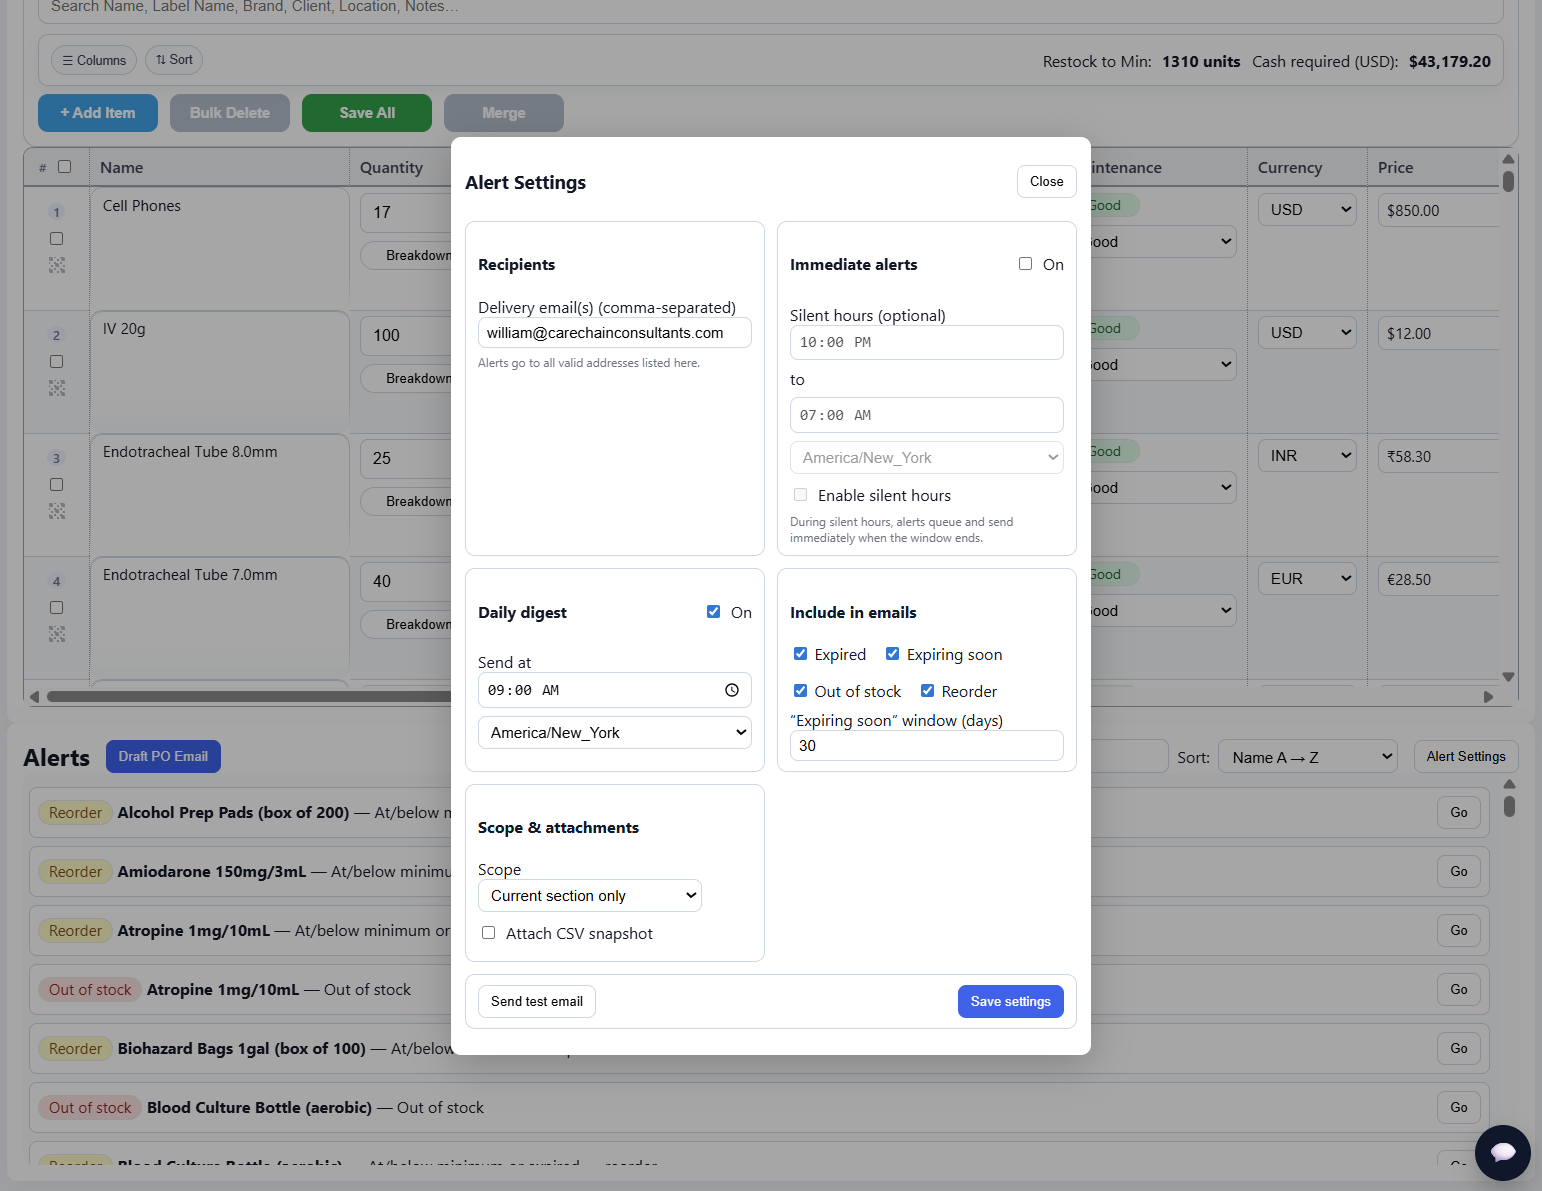The width and height of the screenshot is (1542, 1191).
Task: Click Send test email
Action: click(x=536, y=1001)
